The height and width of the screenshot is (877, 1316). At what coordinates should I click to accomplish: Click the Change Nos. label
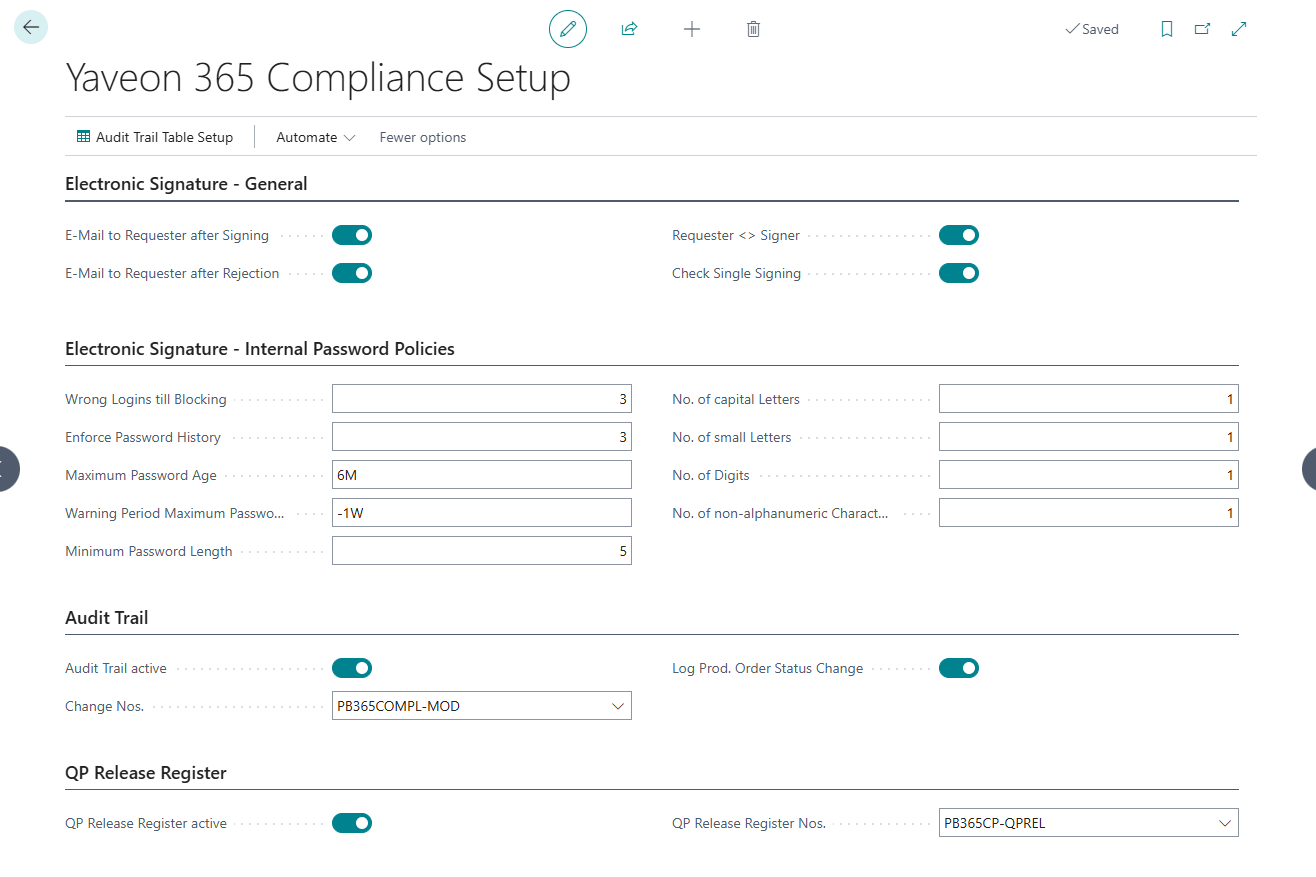105,706
